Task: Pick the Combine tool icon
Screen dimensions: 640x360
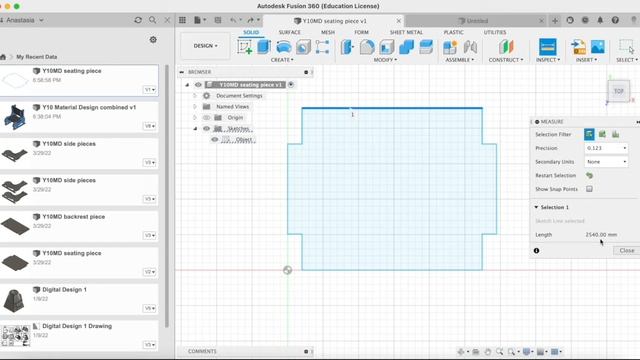Action: point(406,47)
